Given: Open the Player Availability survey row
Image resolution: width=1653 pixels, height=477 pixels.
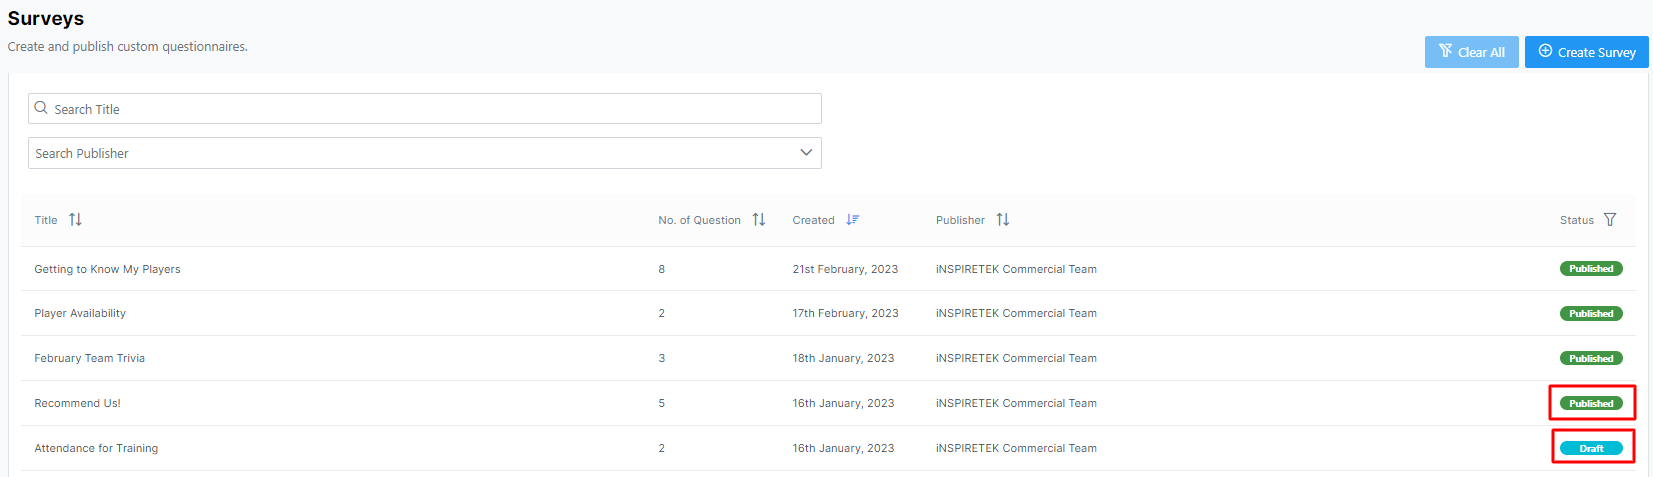Looking at the screenshot, I should pyautogui.click(x=828, y=313).
